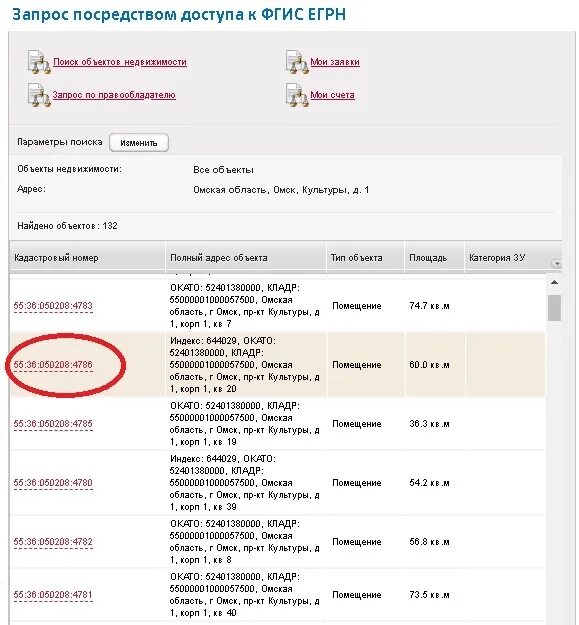
Task: Click the document icon beside Поиск объектов недвижимости
Action: pyautogui.click(x=39, y=62)
